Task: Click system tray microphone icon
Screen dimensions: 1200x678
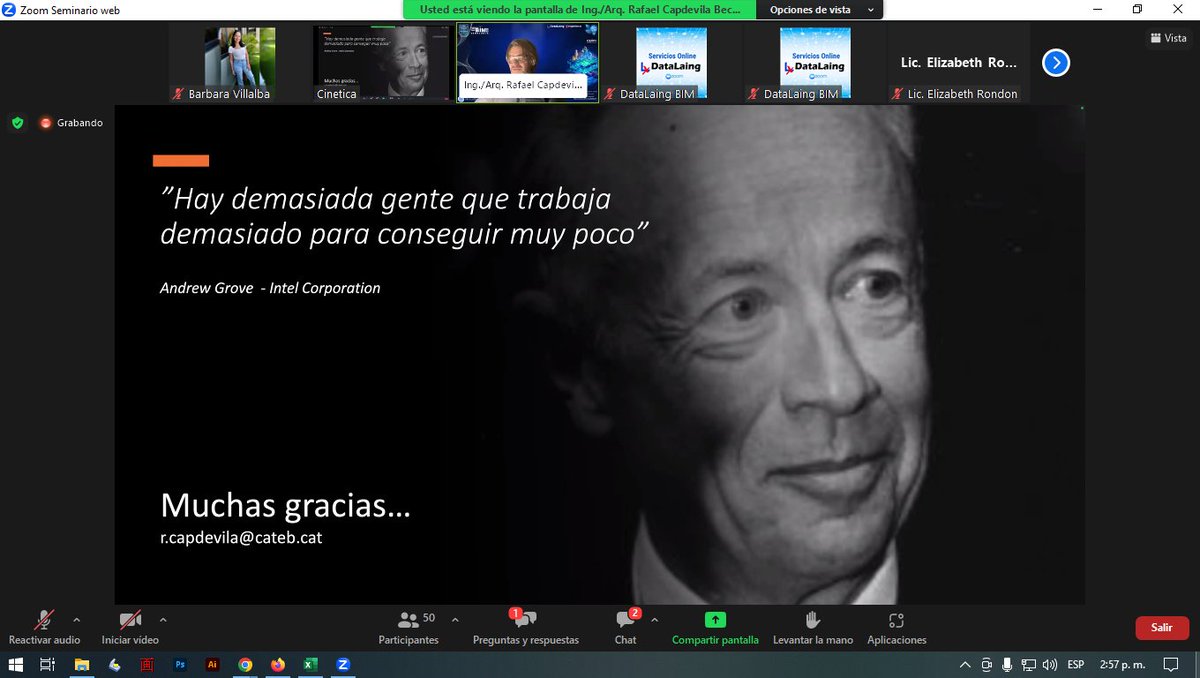Action: 1007,664
